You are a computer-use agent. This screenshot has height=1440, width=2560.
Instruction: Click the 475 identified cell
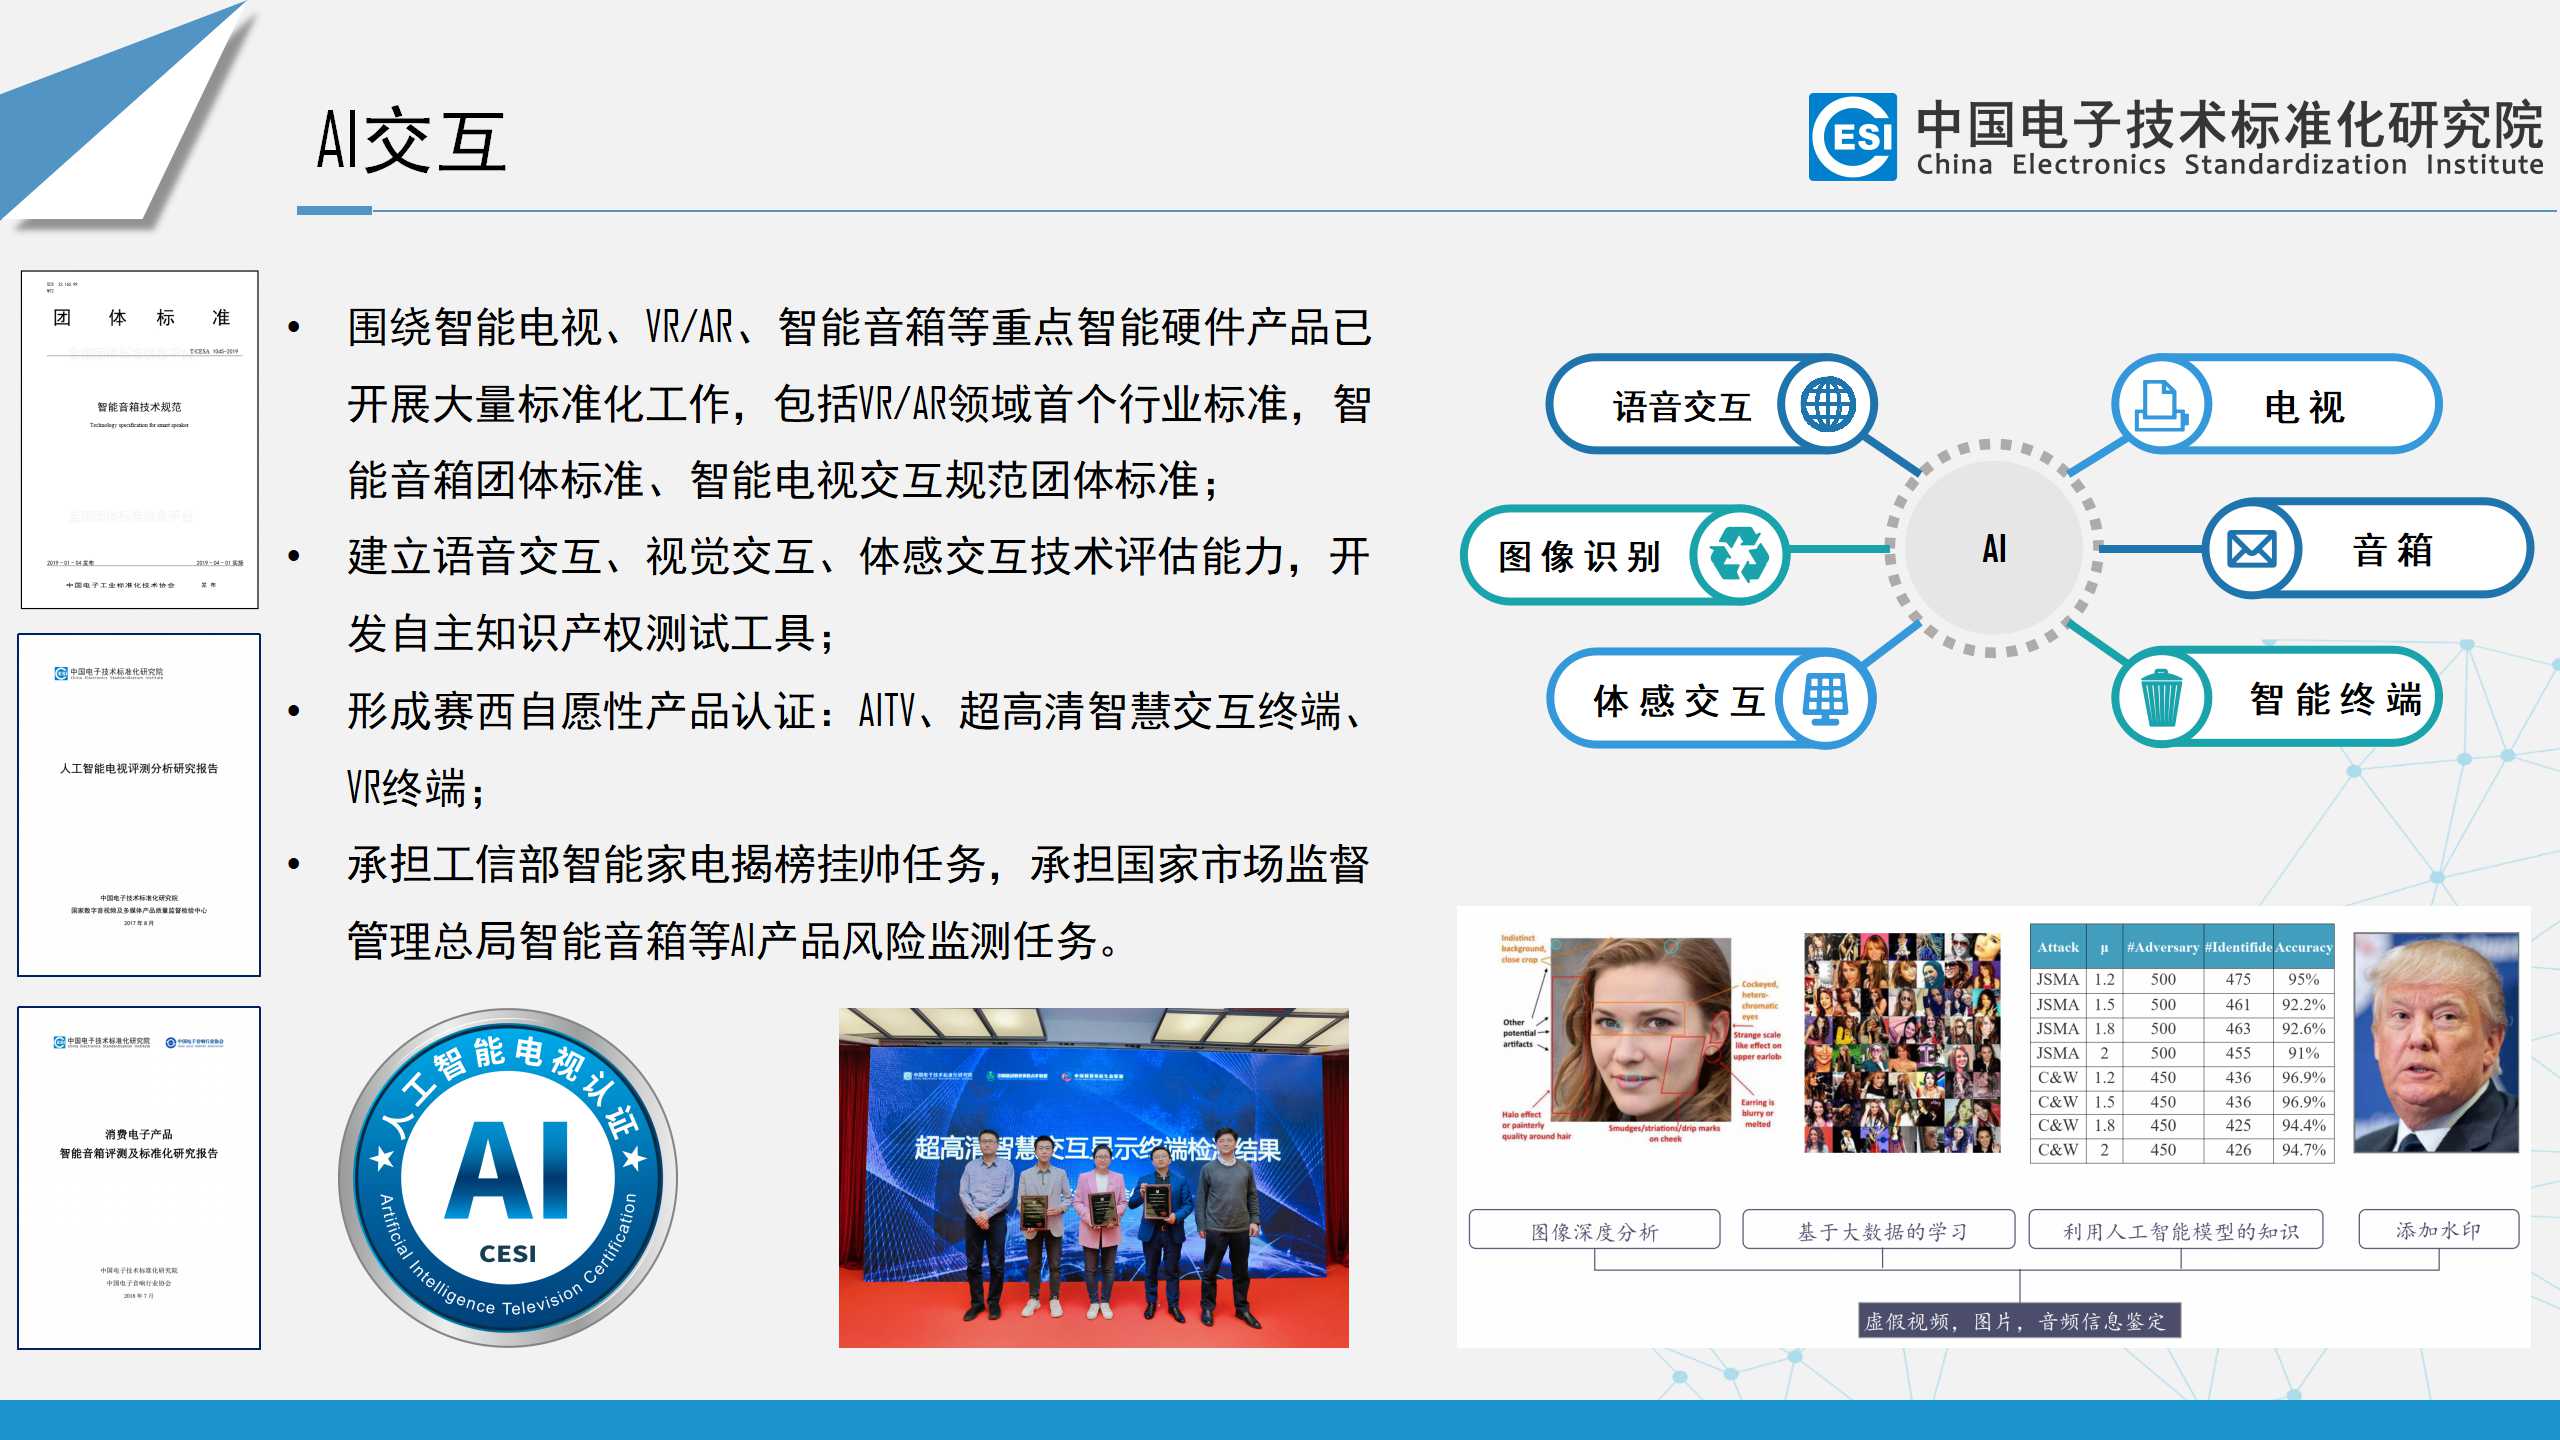[2238, 980]
